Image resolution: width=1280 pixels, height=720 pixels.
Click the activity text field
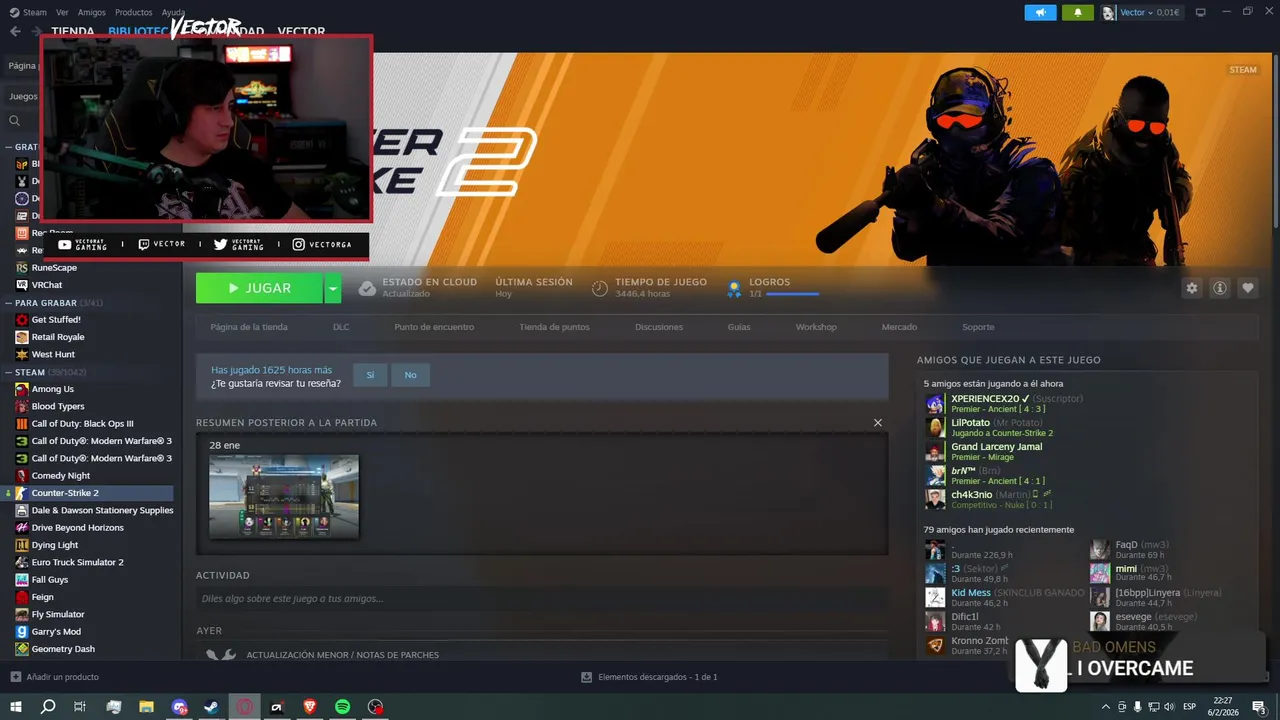pyautogui.click(x=542, y=598)
